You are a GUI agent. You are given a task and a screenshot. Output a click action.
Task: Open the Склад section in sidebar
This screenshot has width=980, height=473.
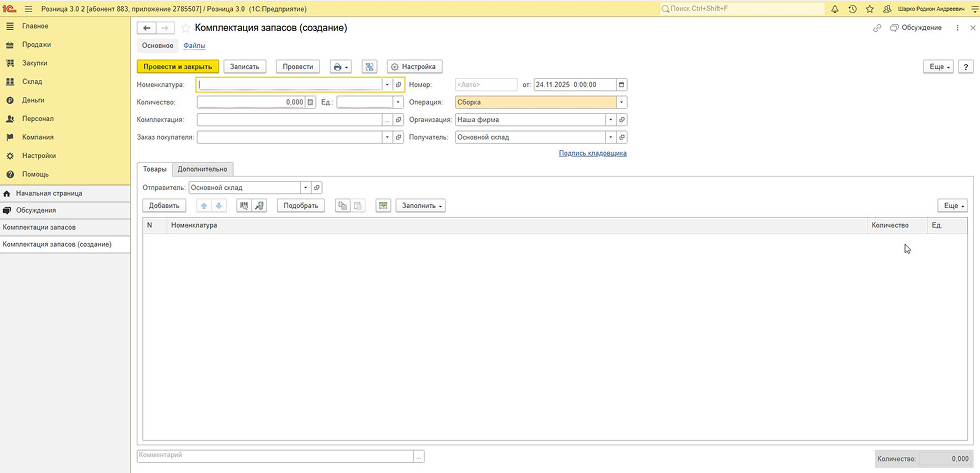click(x=32, y=81)
